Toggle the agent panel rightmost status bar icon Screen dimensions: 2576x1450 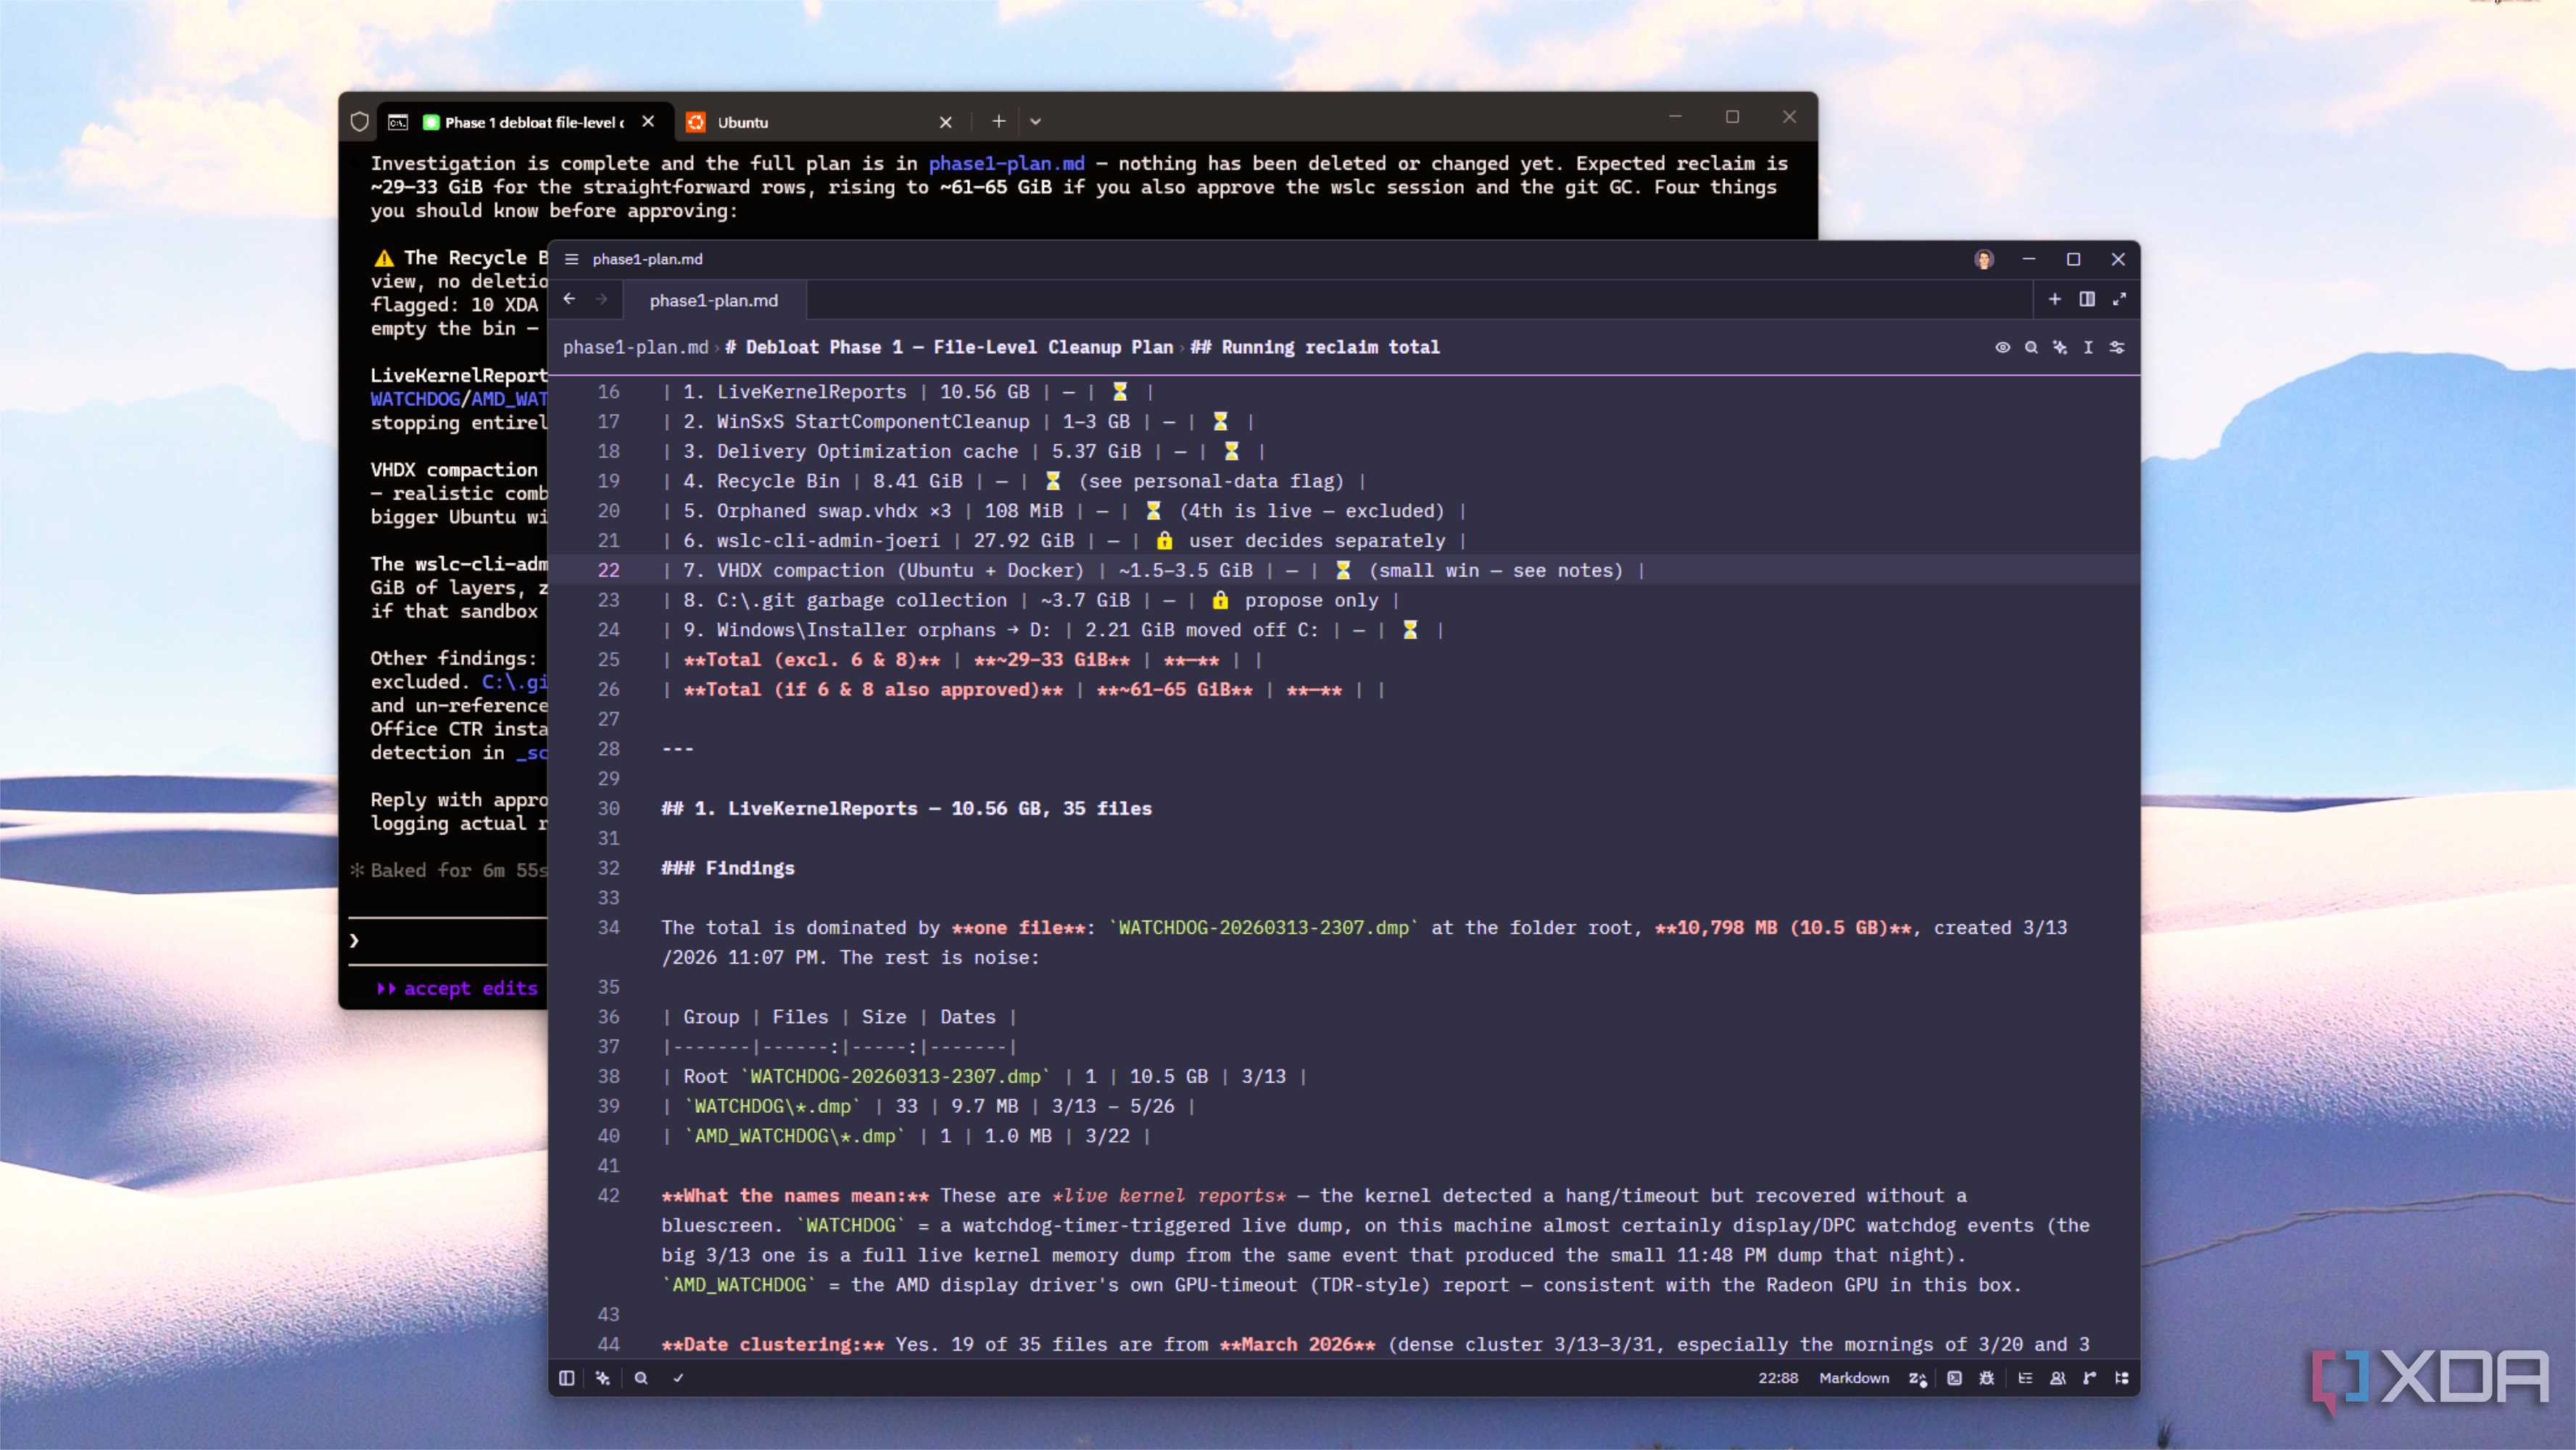pyautogui.click(x=2121, y=1378)
